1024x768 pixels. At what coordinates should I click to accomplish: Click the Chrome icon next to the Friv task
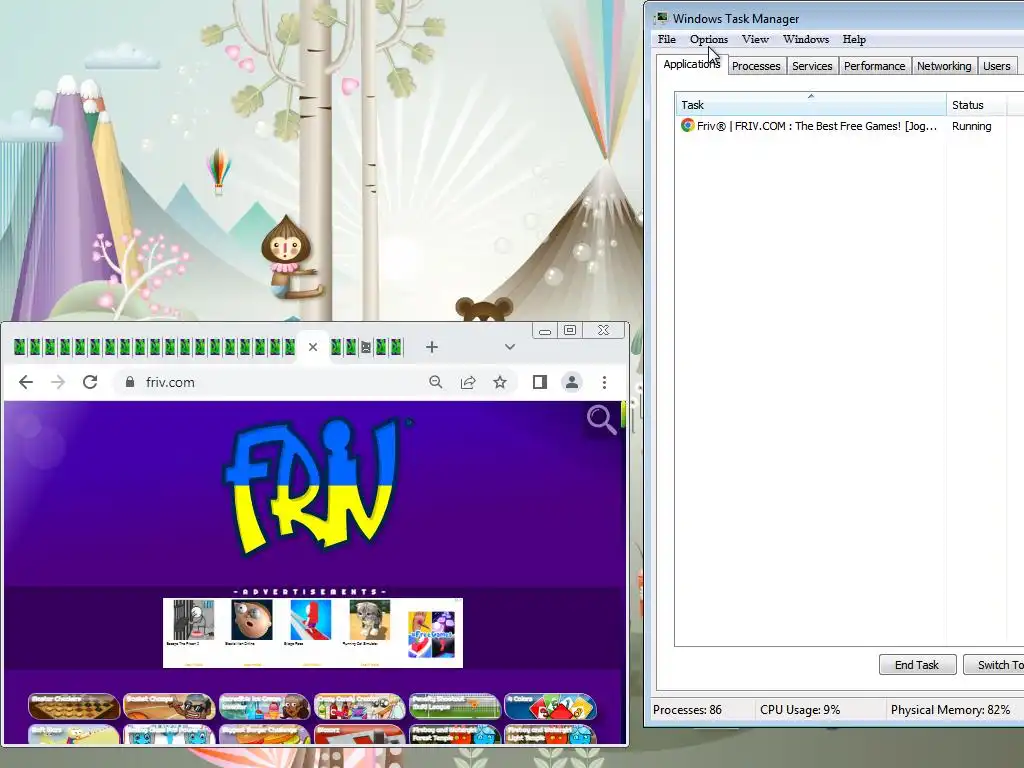tap(687, 125)
